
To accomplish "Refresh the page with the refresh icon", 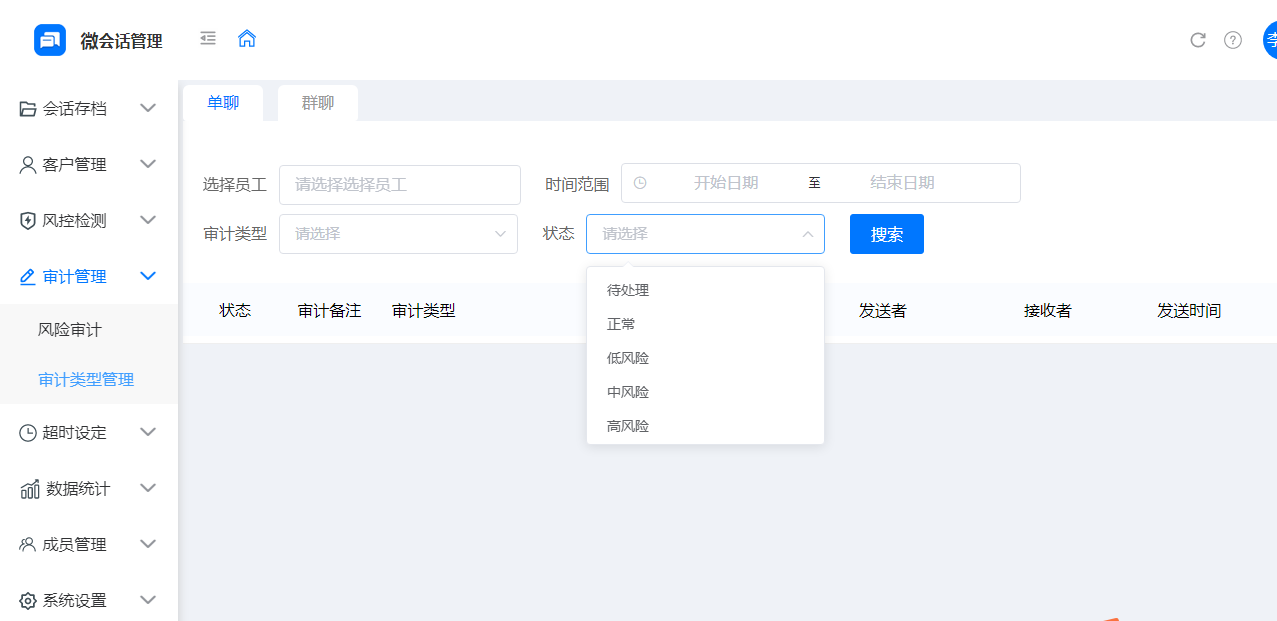I will click(1197, 41).
